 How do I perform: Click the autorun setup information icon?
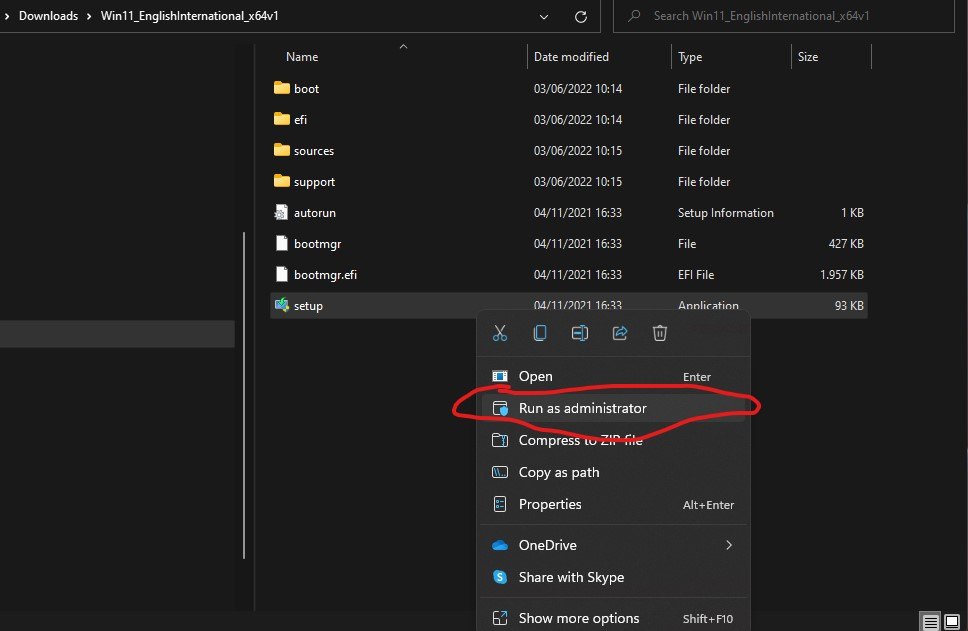tap(281, 212)
